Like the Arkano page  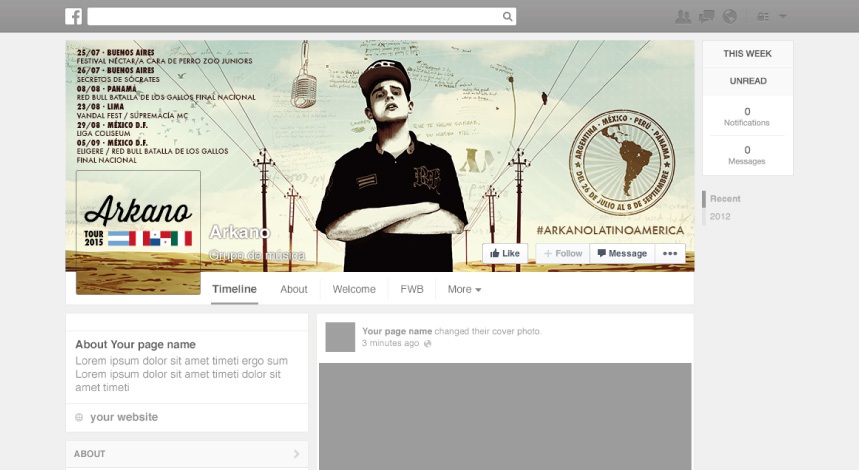click(x=505, y=254)
